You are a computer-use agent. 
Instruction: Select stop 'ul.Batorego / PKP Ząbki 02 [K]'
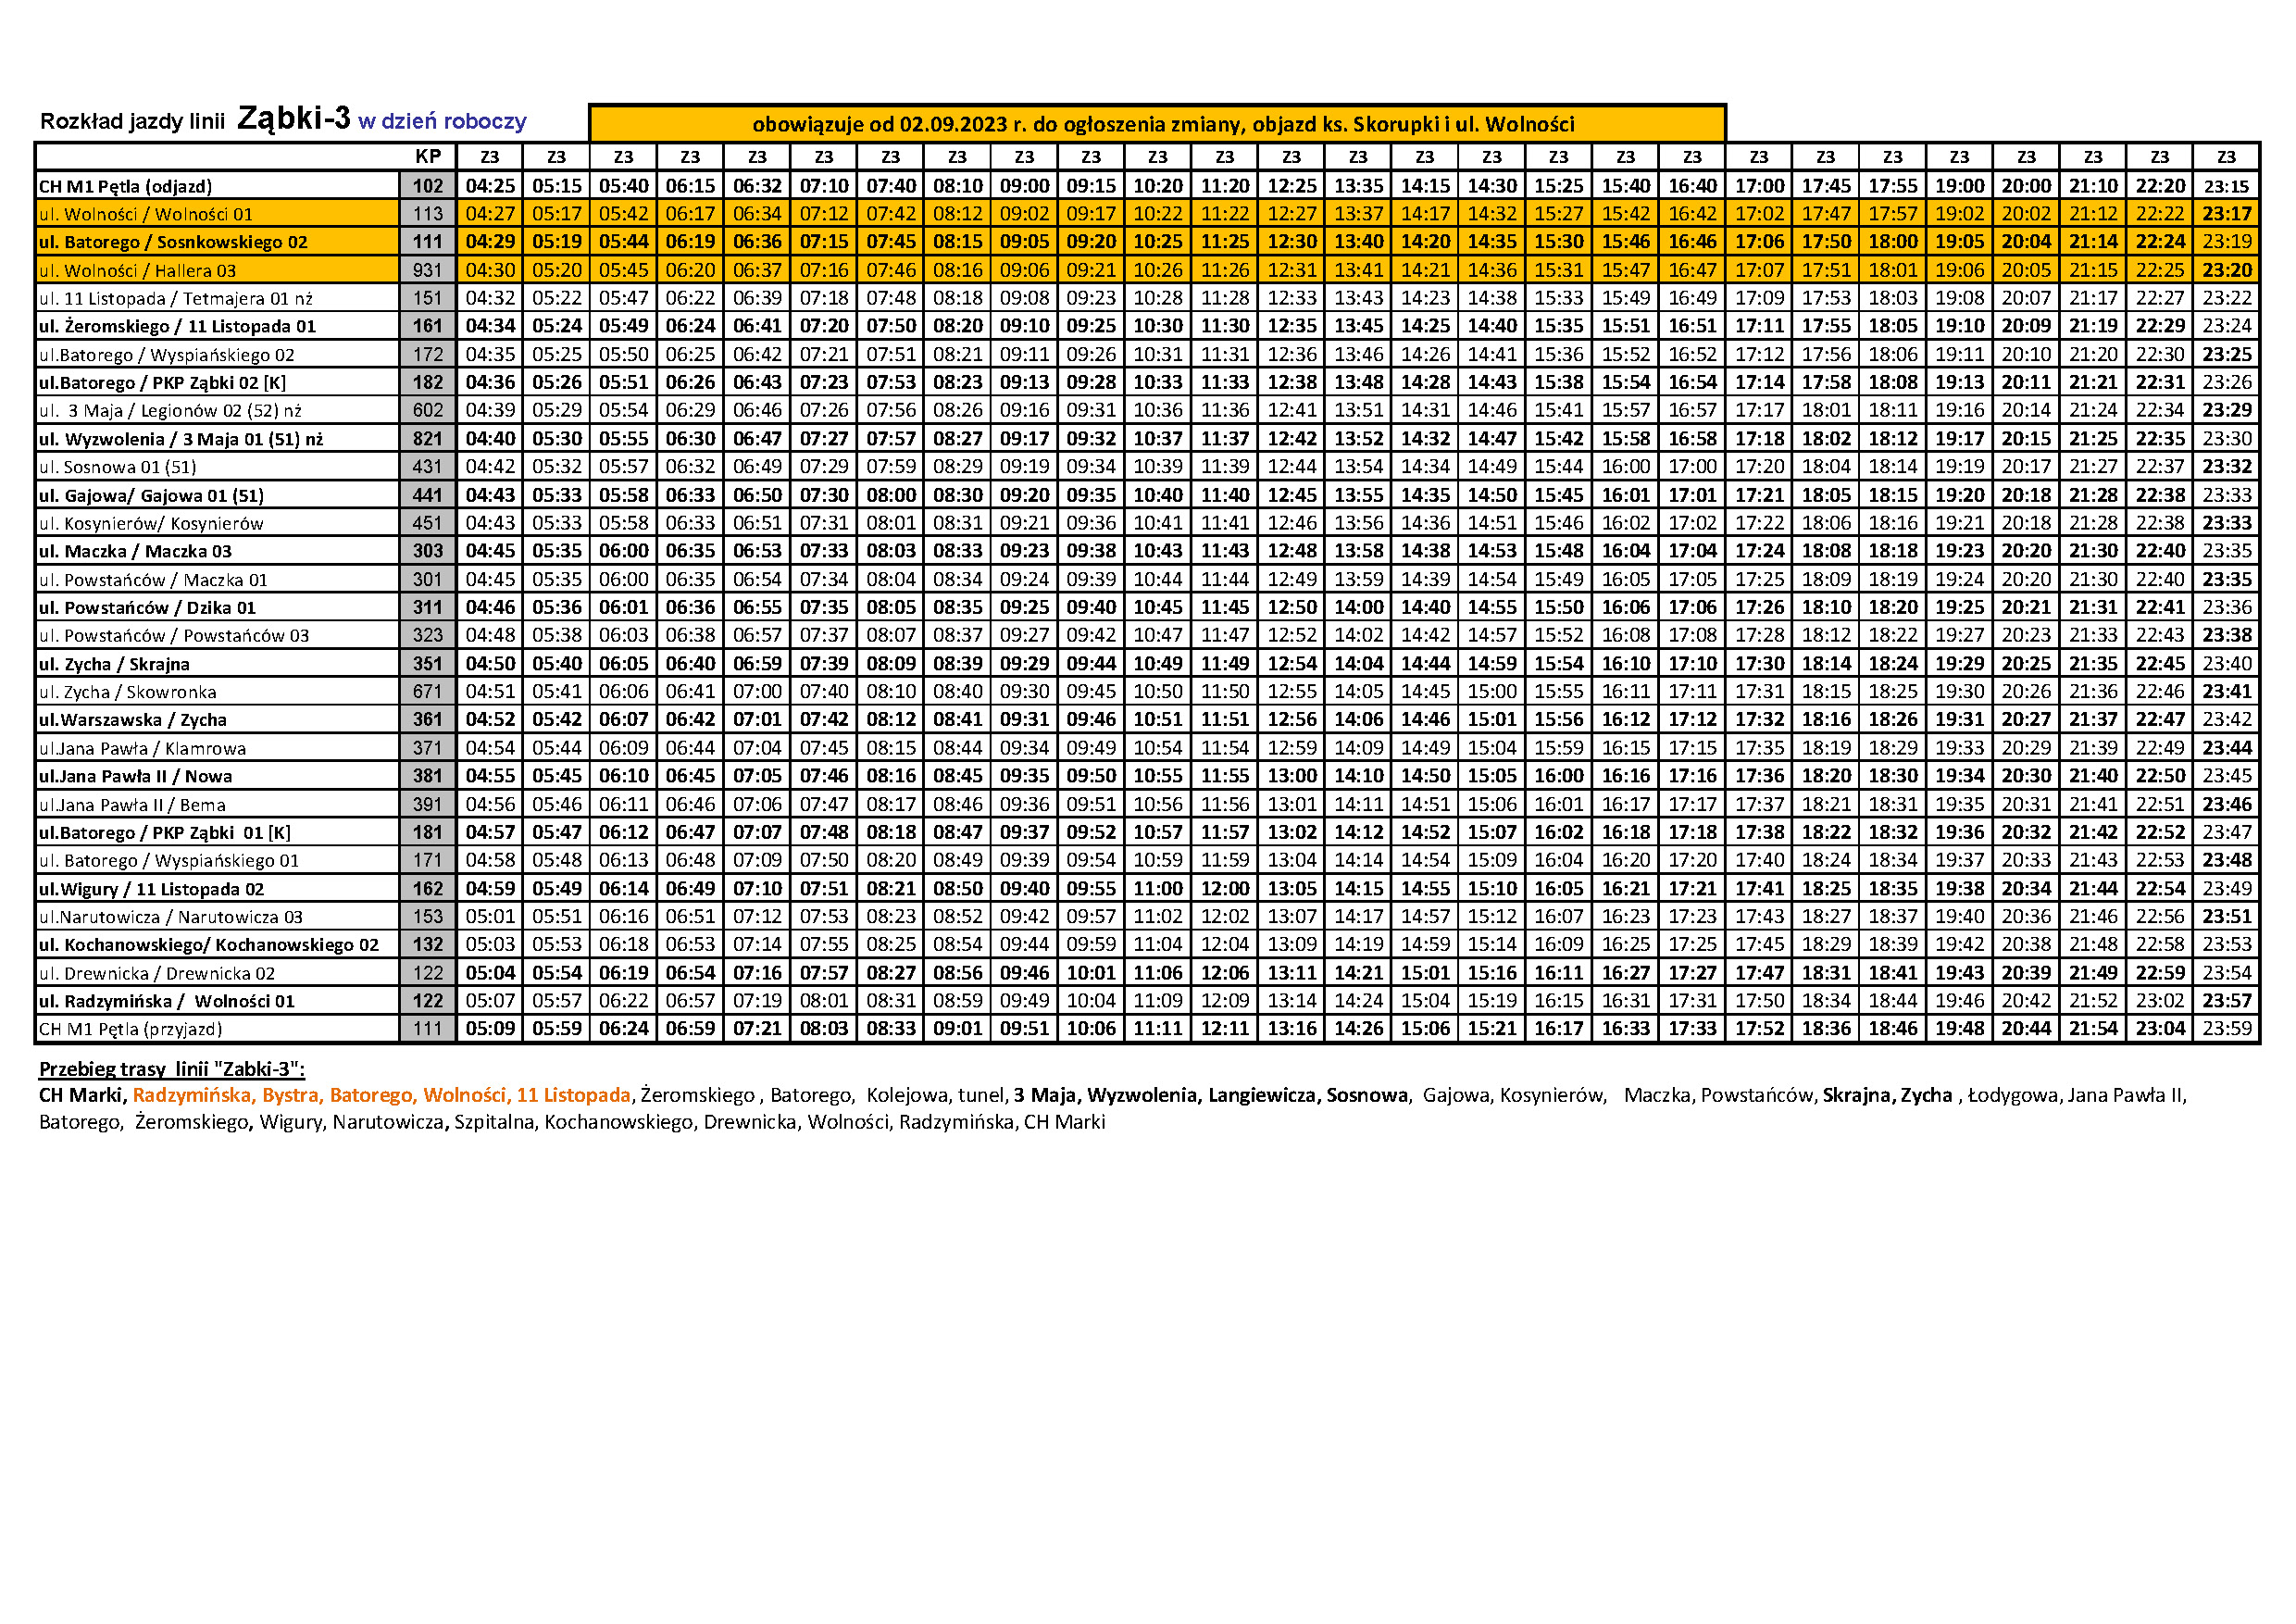[162, 383]
